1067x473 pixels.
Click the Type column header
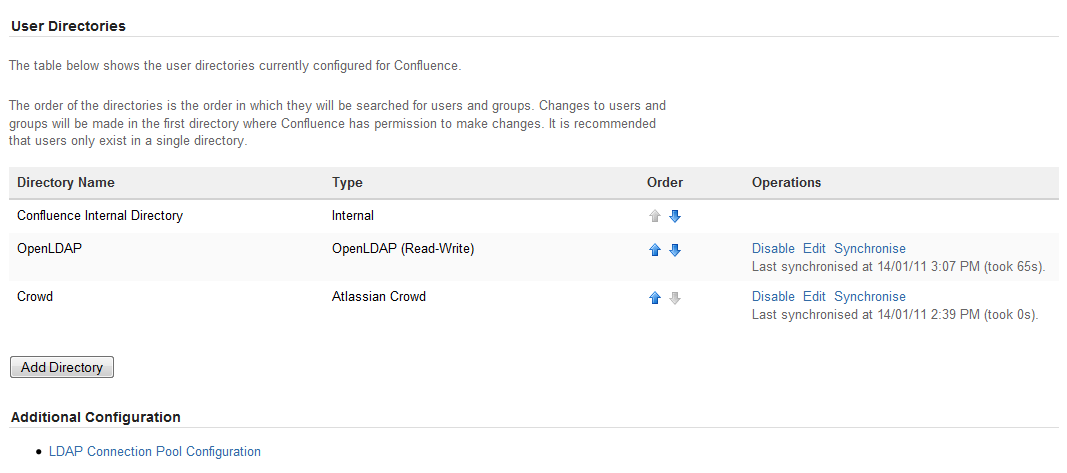click(347, 183)
